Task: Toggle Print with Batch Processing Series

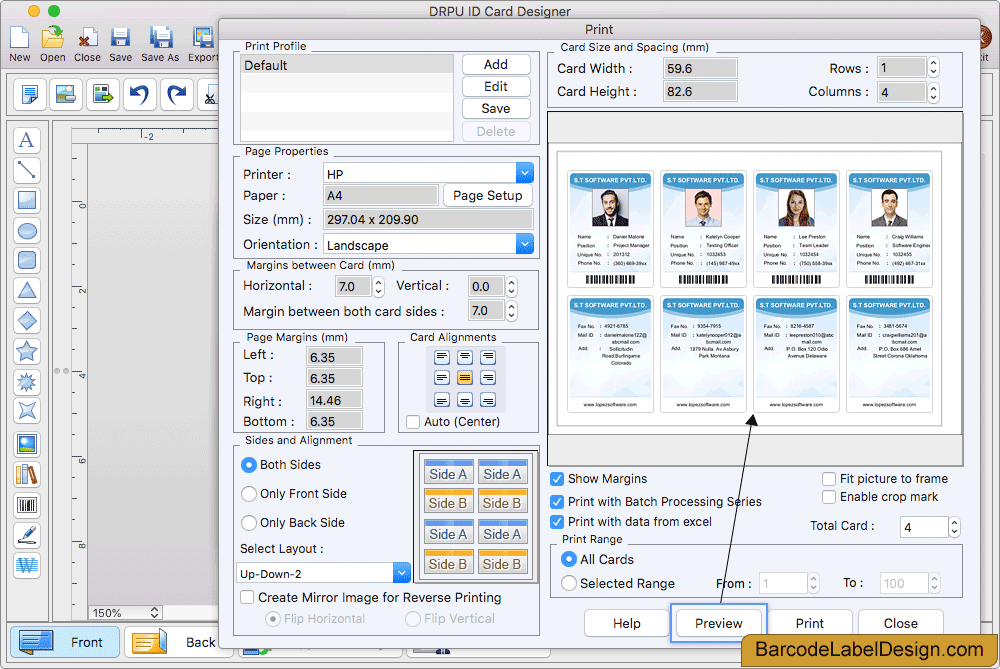Action: 557,502
